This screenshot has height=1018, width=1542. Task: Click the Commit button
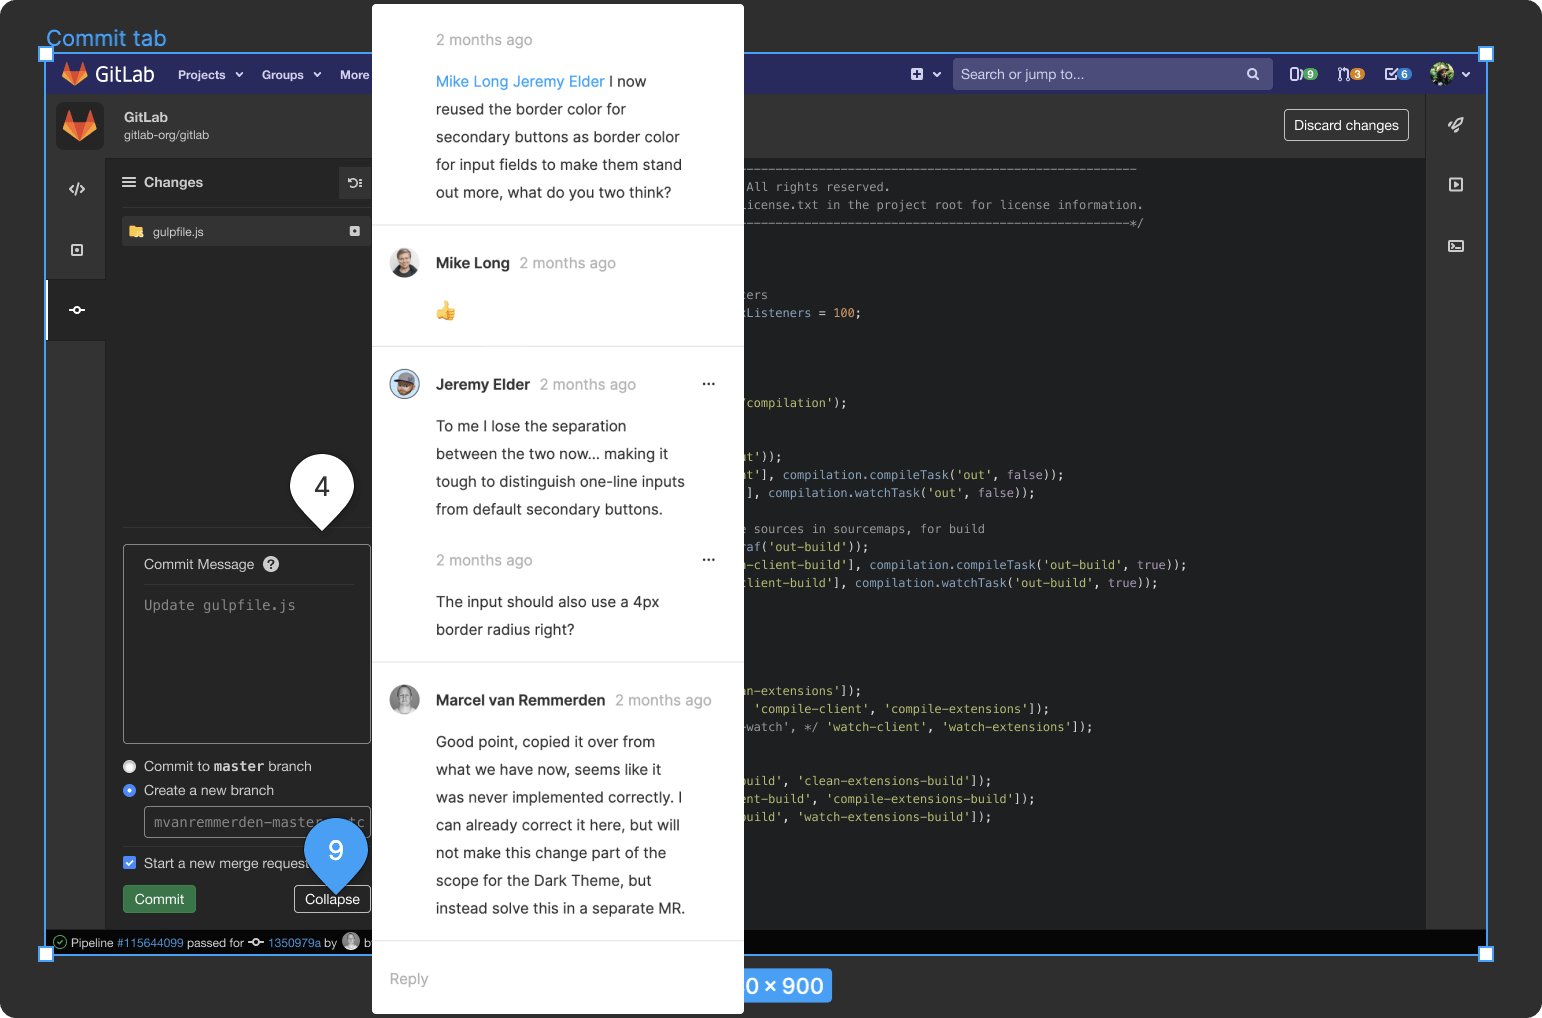(159, 899)
